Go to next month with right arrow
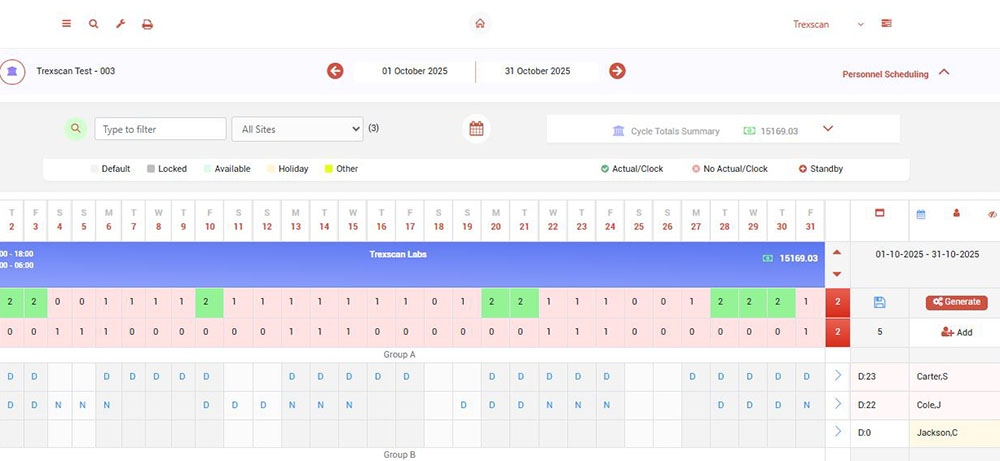Viewport: 1000px width, 461px height. [x=617, y=71]
